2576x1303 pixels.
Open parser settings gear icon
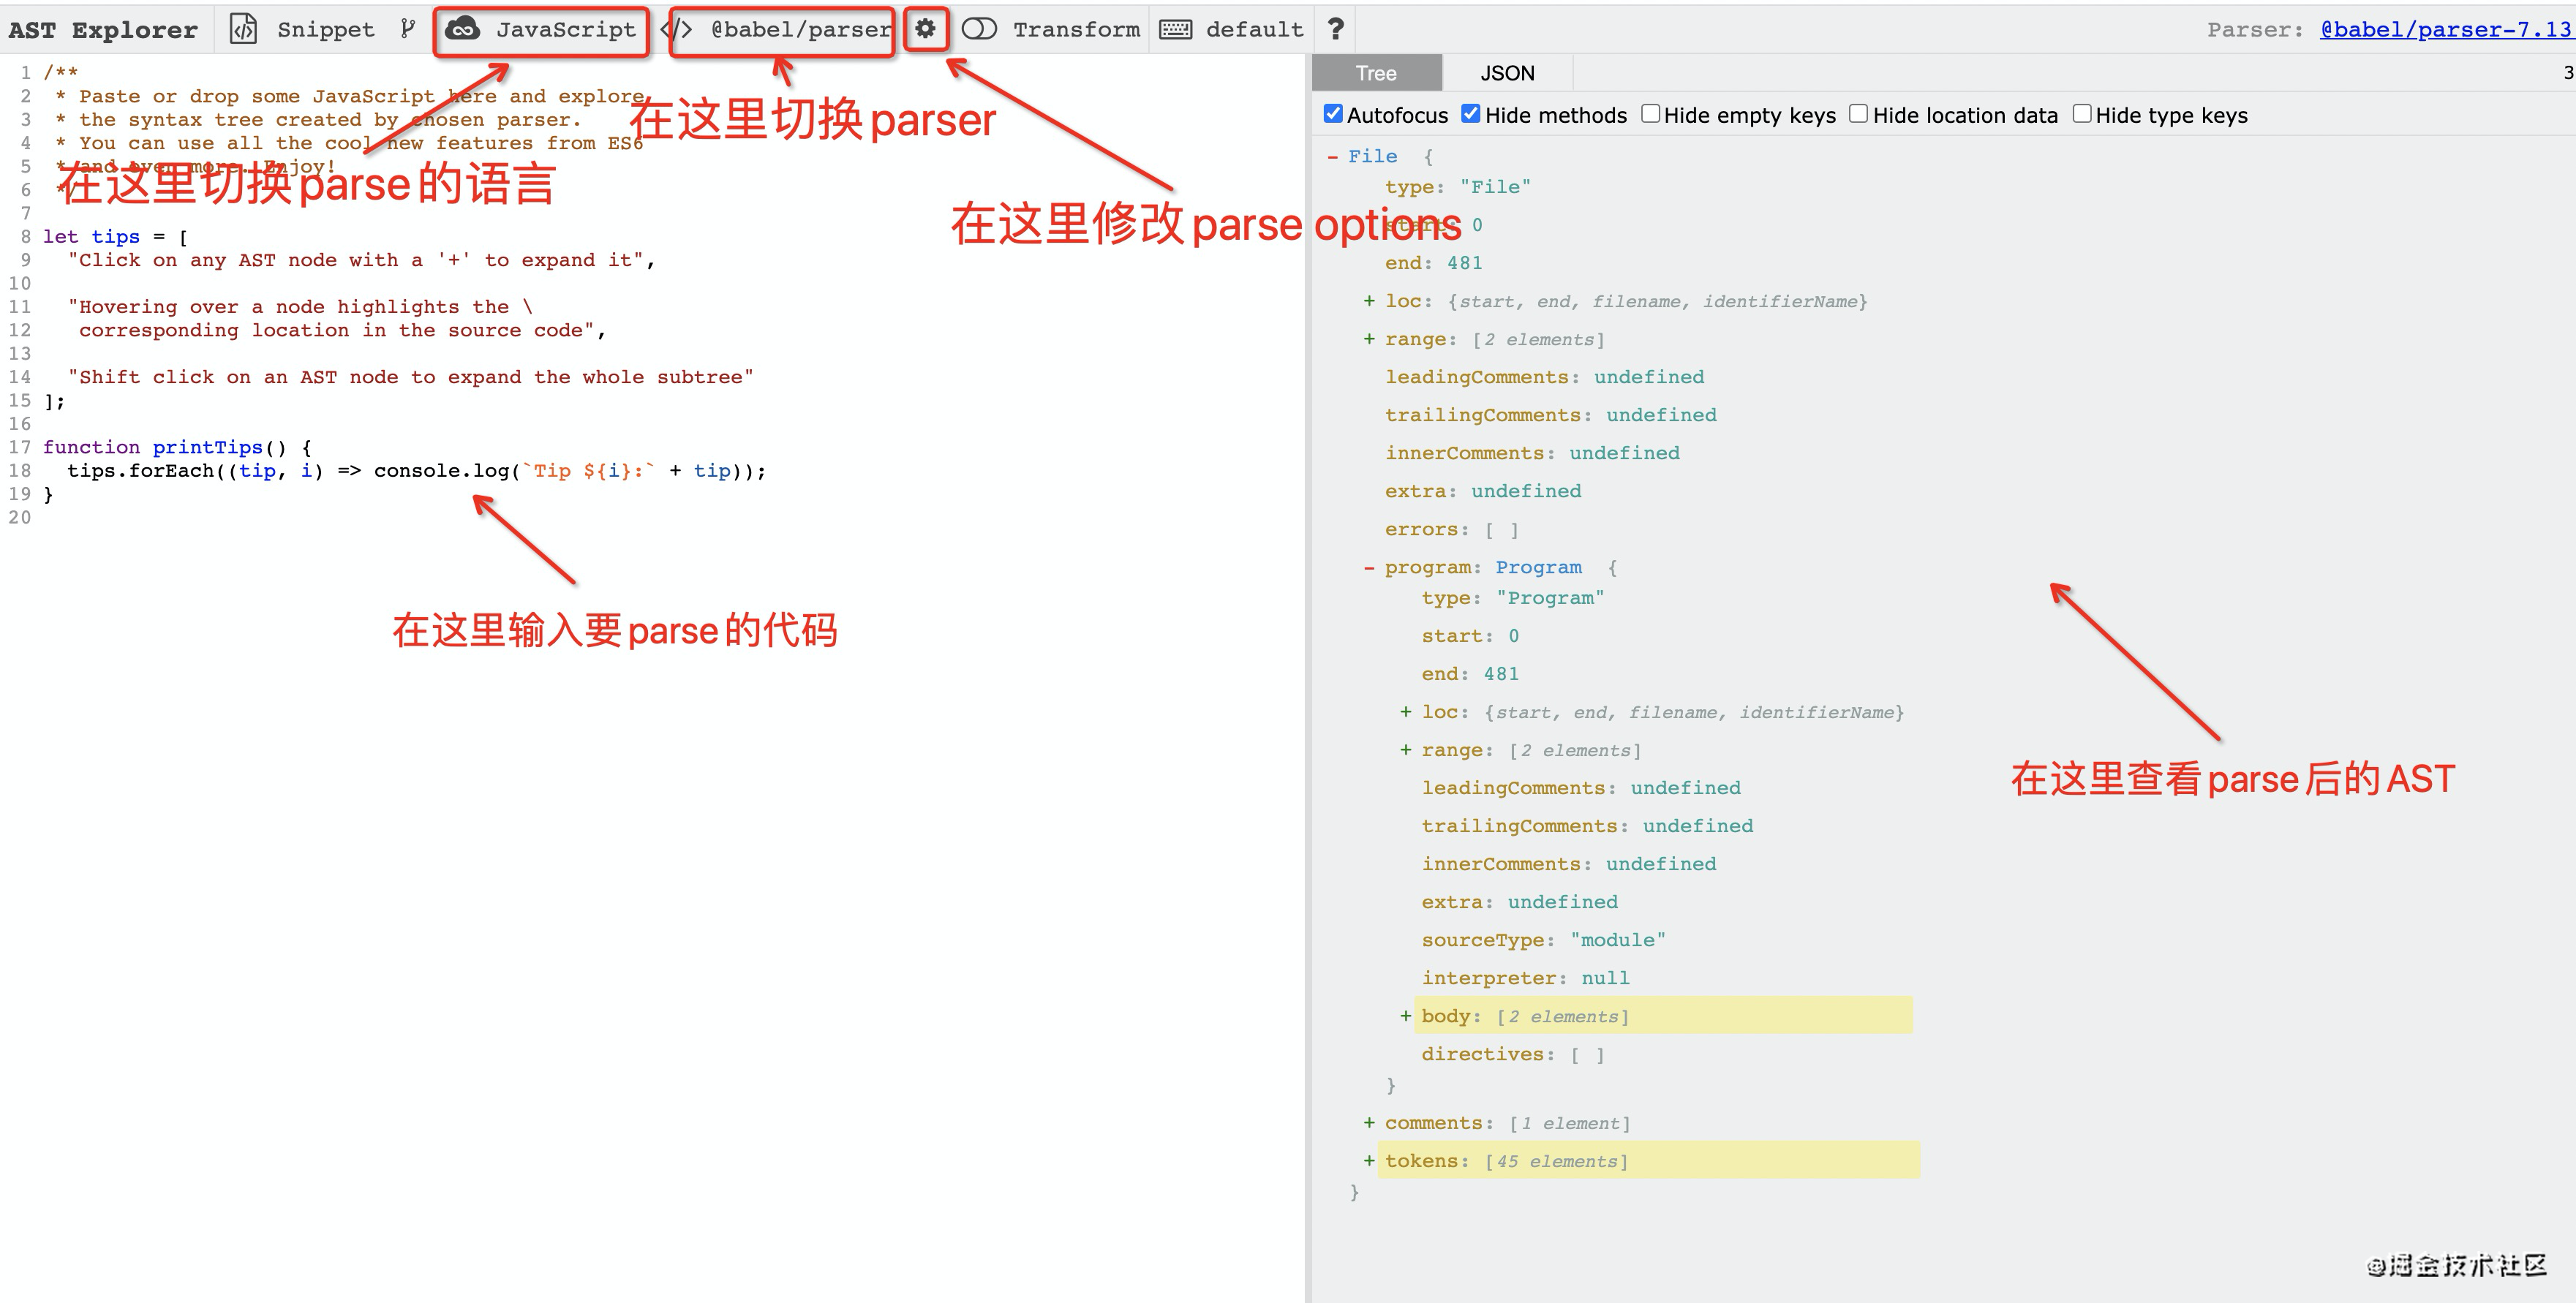pyautogui.click(x=925, y=29)
